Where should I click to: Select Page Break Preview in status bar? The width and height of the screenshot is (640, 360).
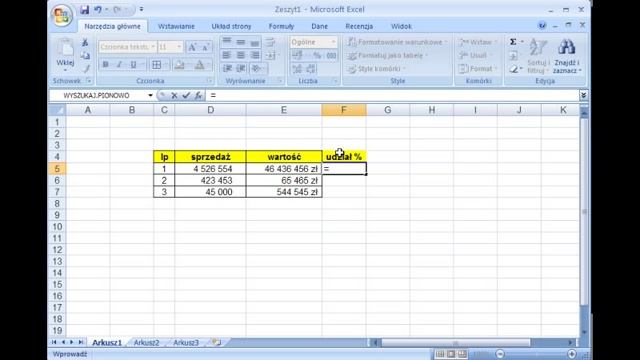tap(462, 354)
